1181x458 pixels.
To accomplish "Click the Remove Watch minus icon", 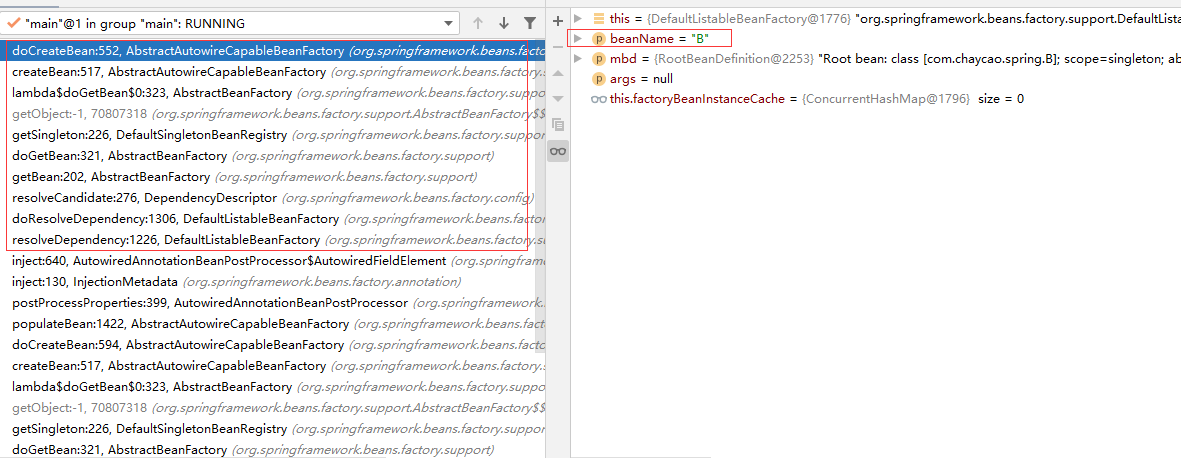I will click(x=558, y=46).
